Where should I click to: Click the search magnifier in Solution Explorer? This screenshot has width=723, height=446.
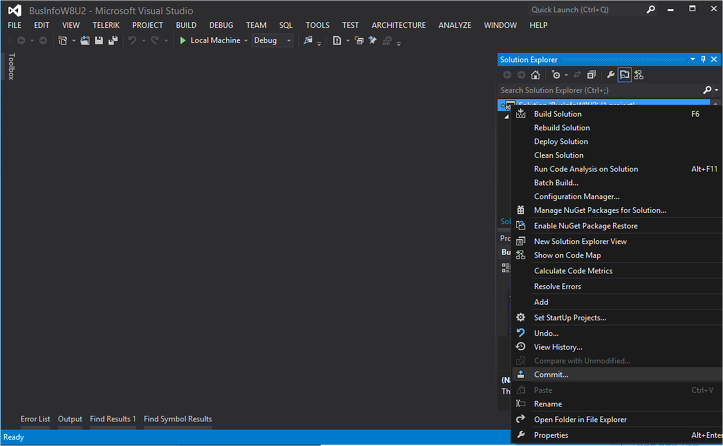(x=707, y=90)
